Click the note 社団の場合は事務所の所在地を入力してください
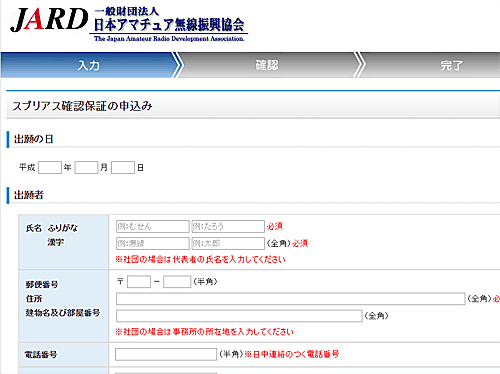The width and height of the screenshot is (500, 374). click(204, 332)
